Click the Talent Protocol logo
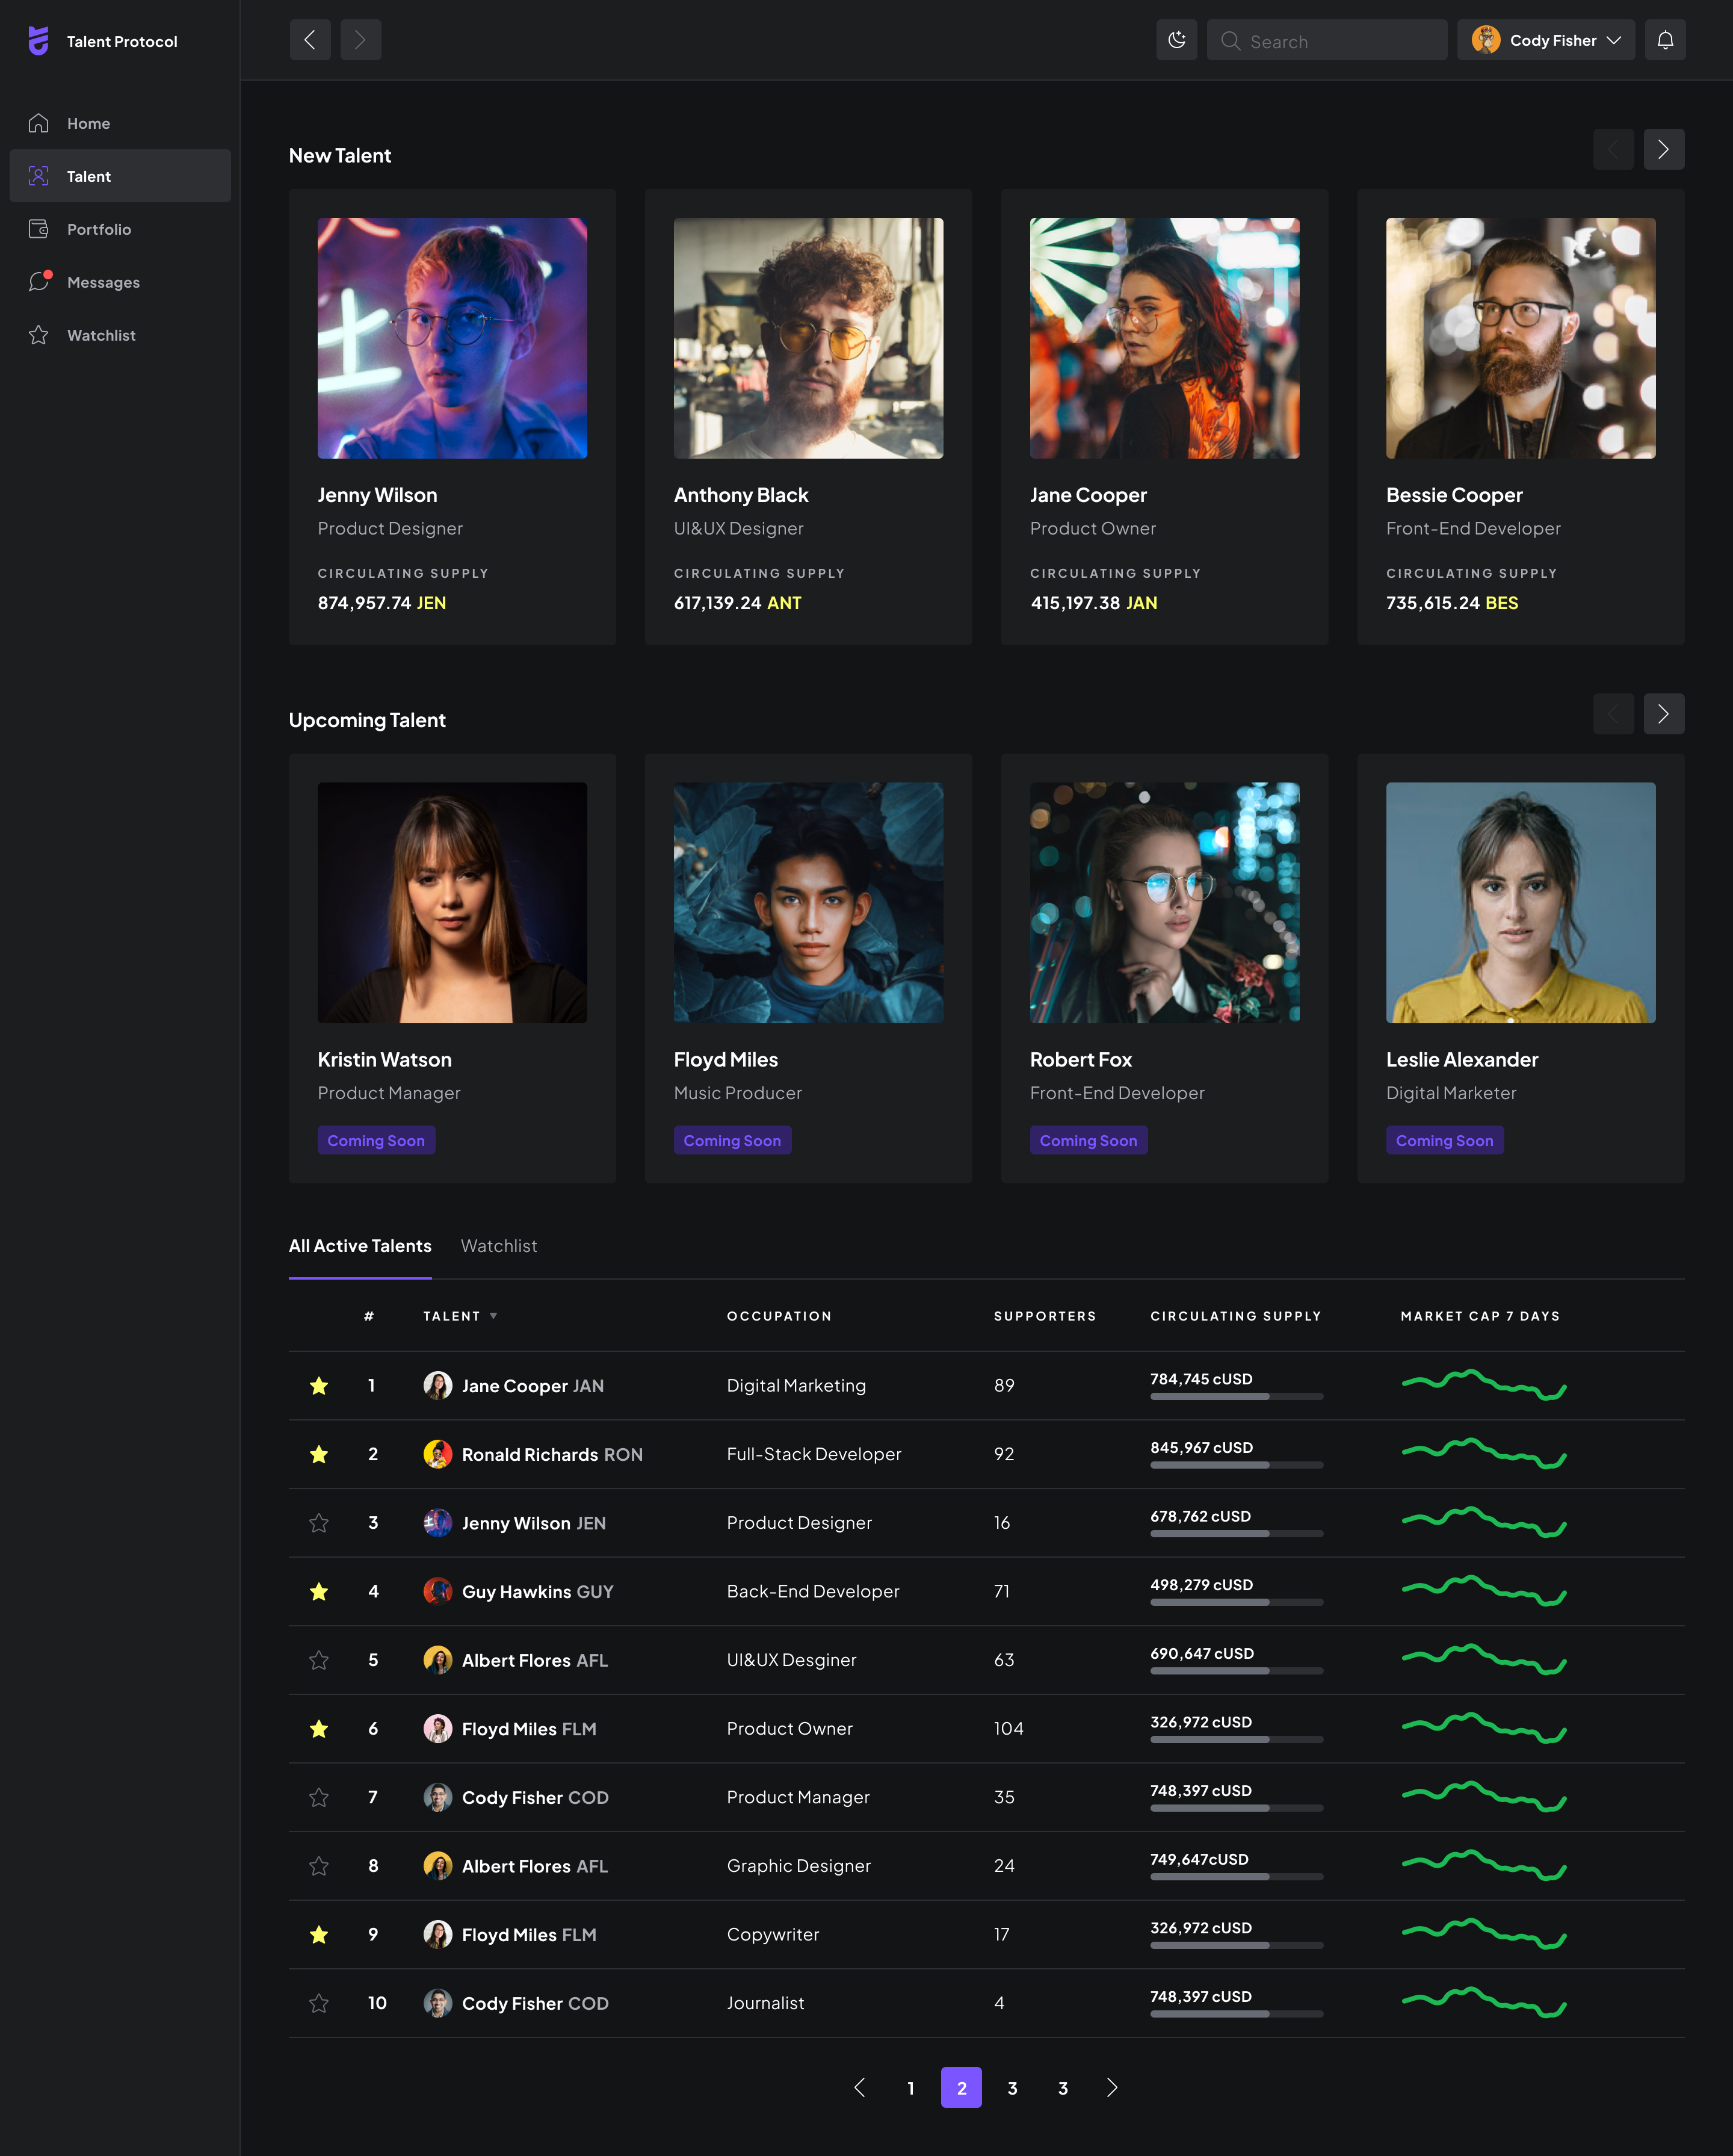1733x2156 pixels. click(x=39, y=41)
